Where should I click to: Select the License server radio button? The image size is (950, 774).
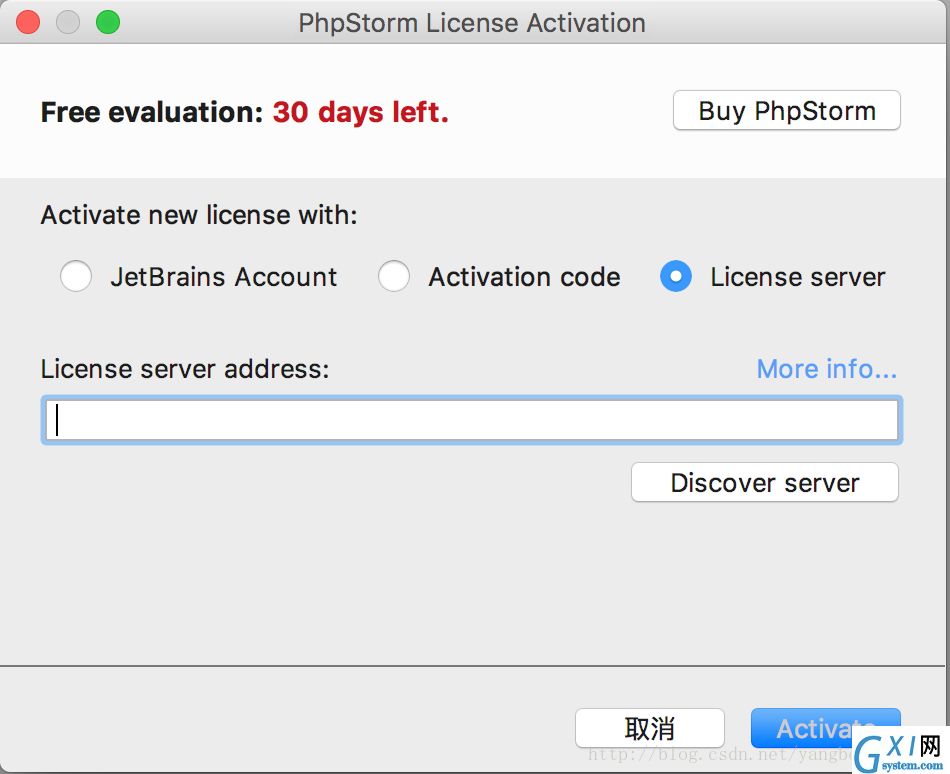(676, 276)
